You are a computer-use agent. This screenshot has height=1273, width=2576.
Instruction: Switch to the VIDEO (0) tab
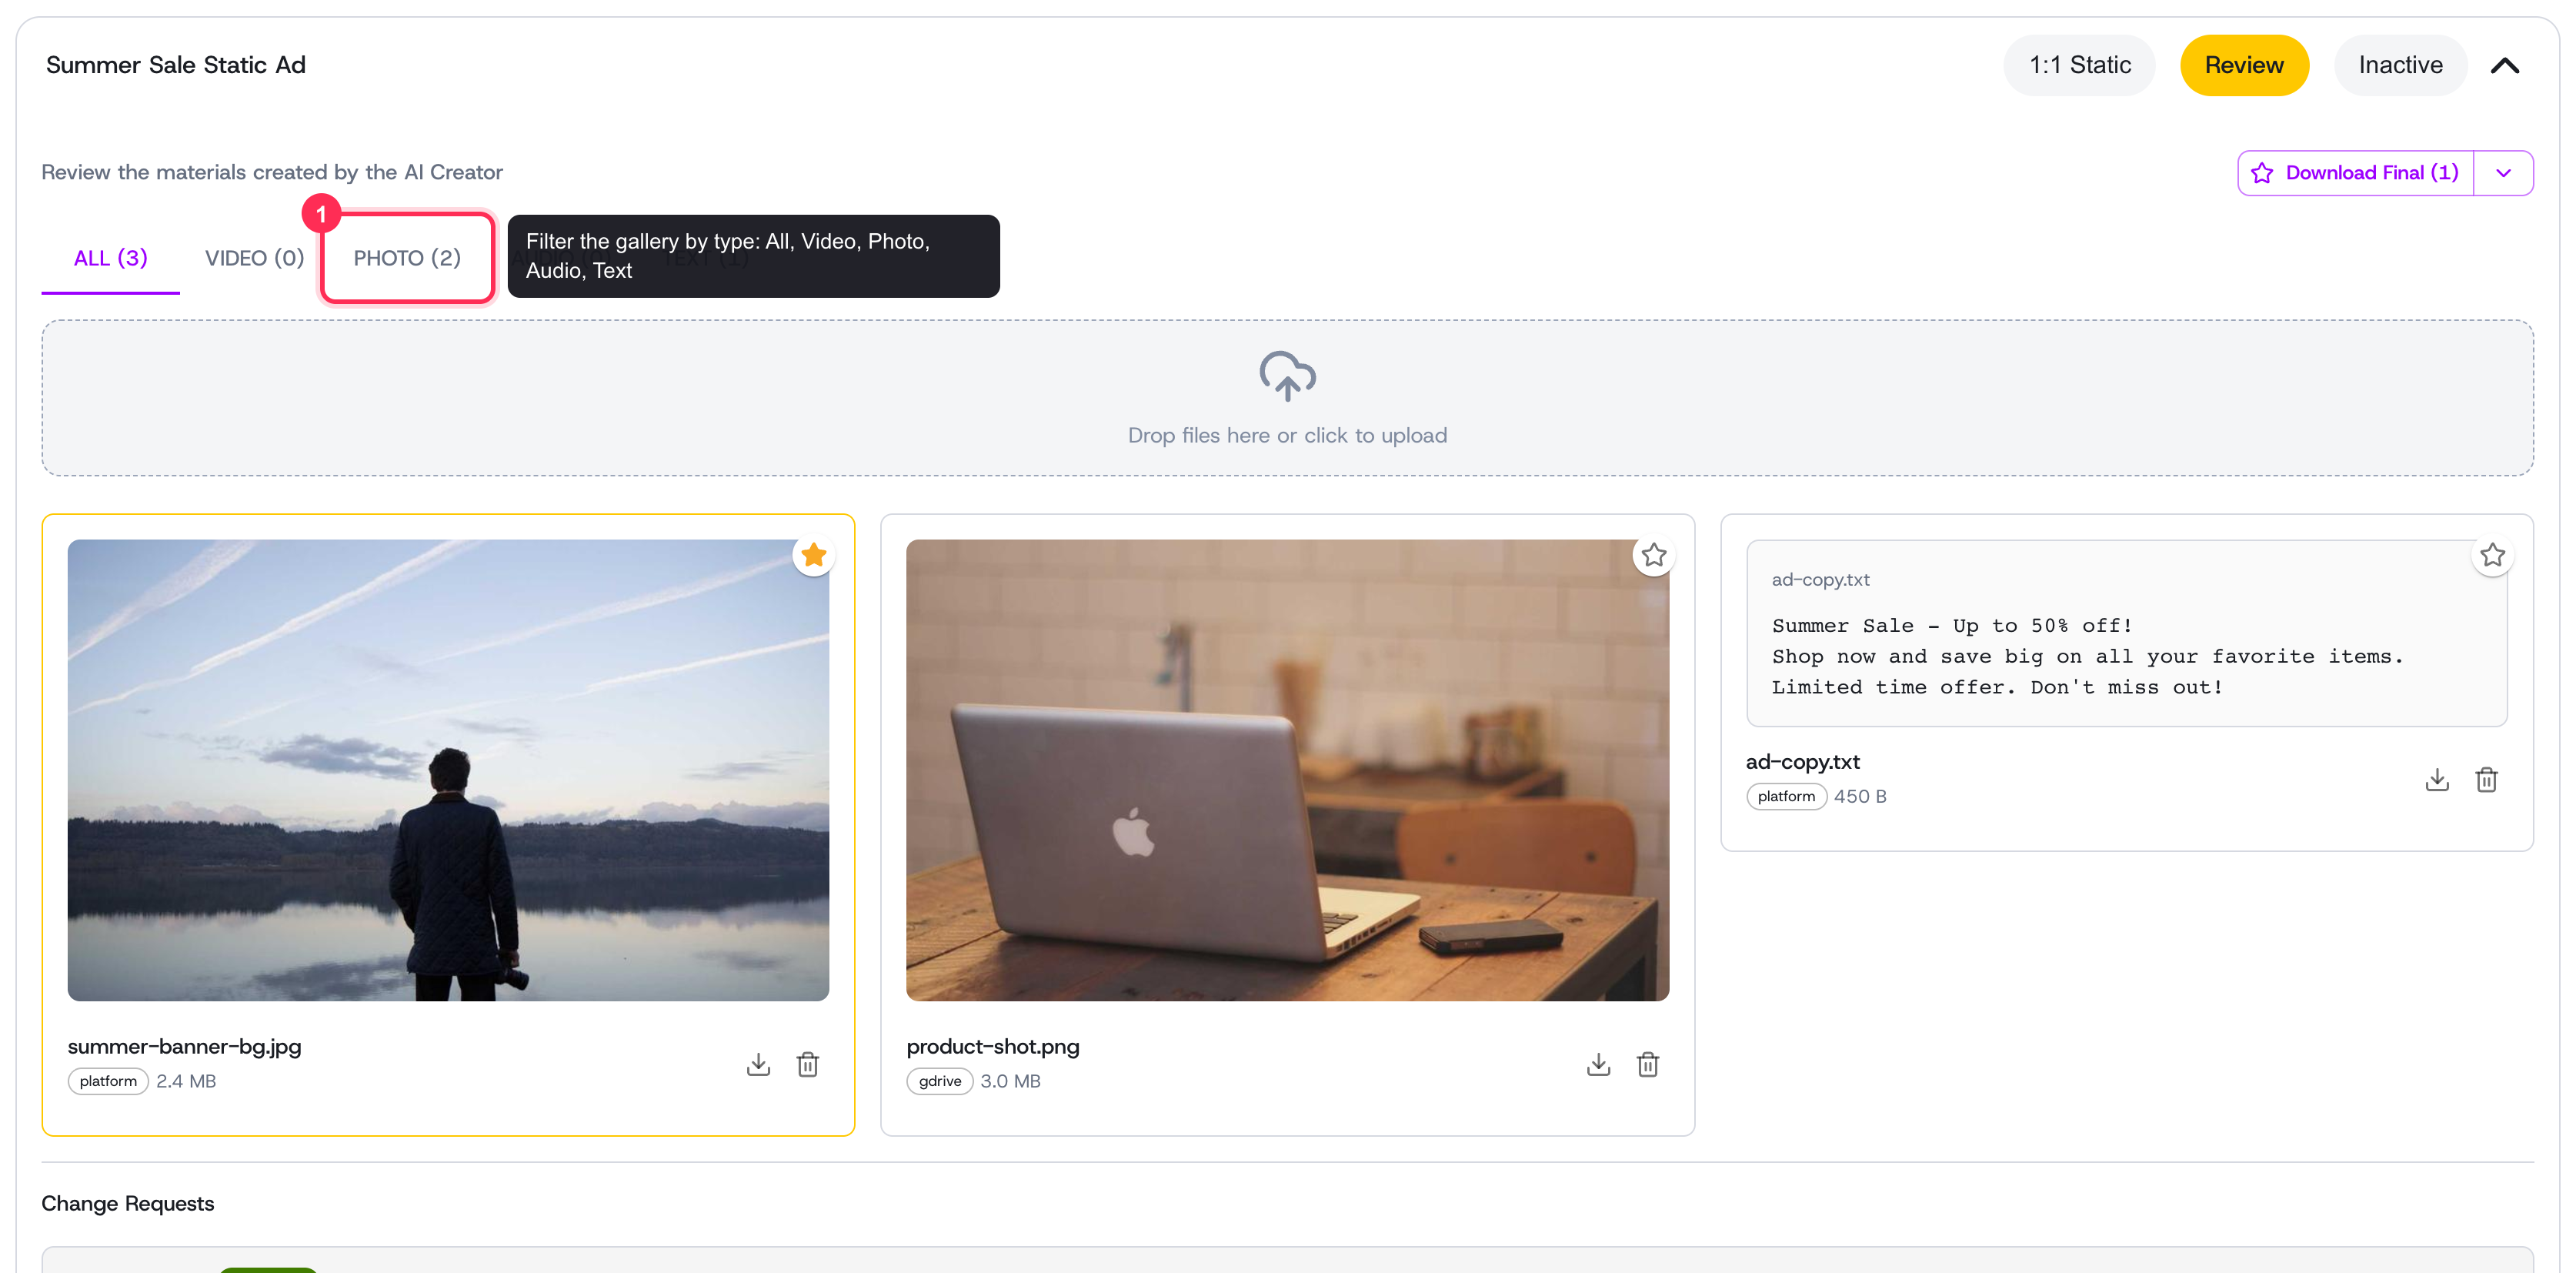(254, 258)
